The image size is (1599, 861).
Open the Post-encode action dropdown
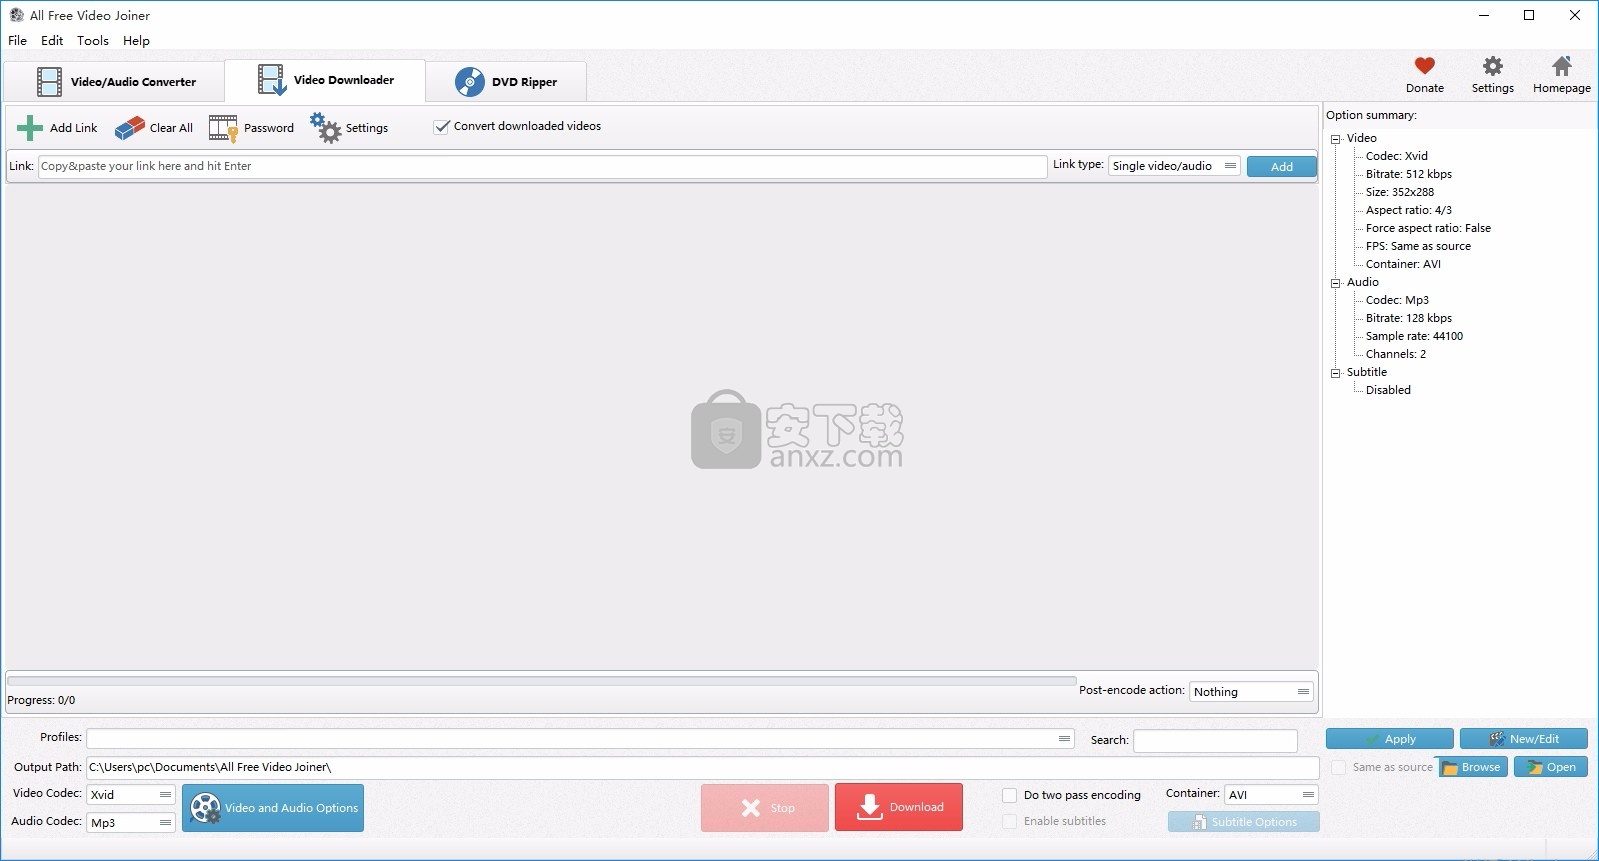[x=1251, y=692]
